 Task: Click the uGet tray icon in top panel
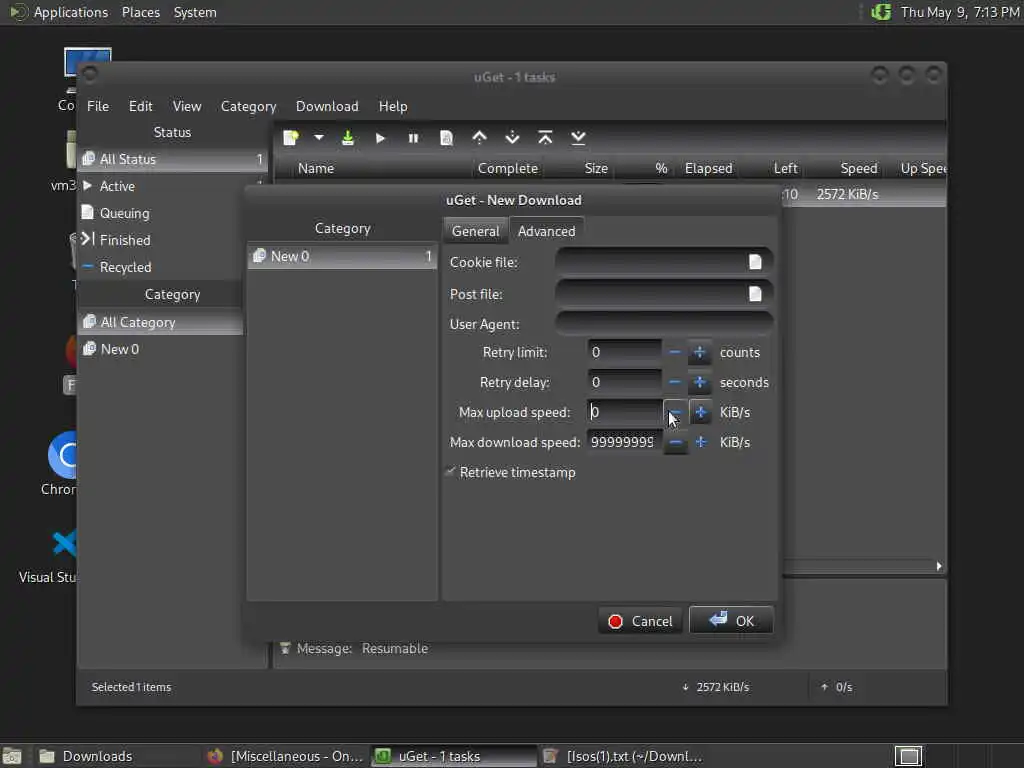(x=881, y=12)
